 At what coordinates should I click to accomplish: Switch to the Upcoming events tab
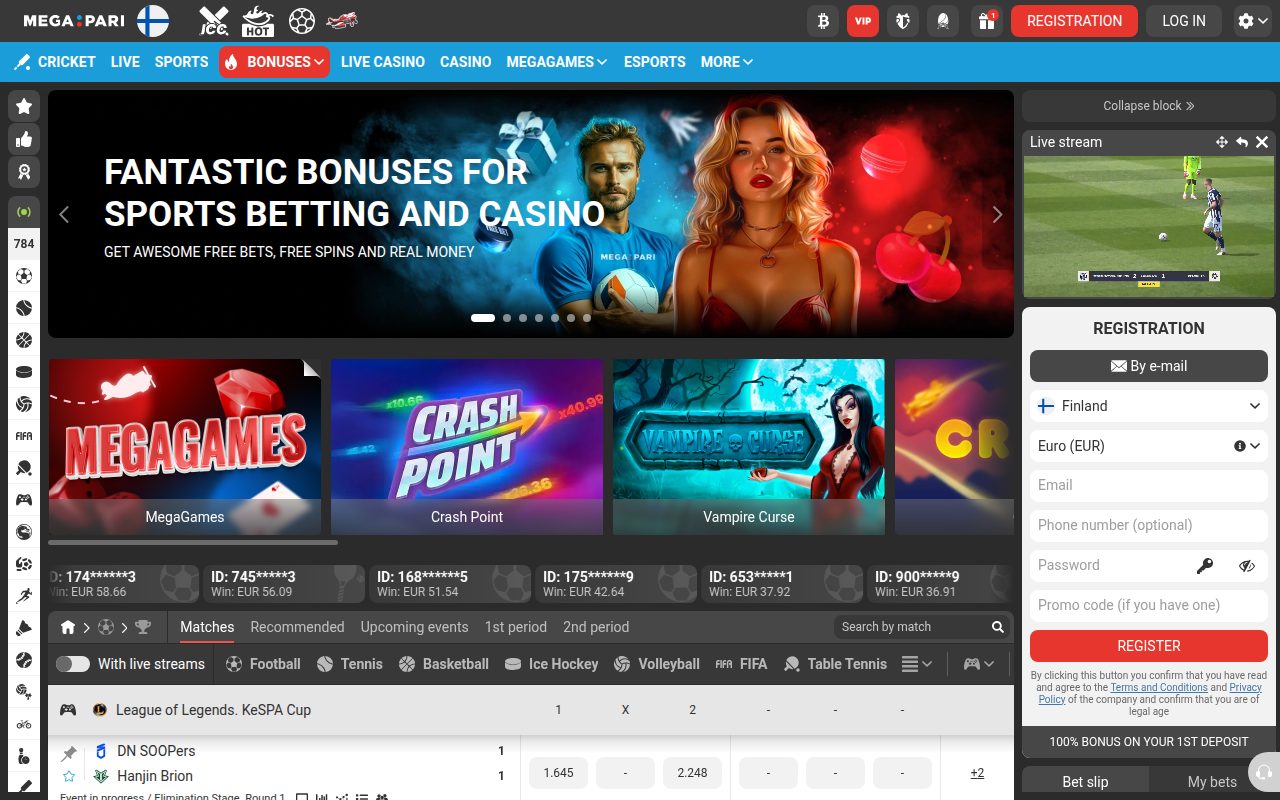click(414, 627)
